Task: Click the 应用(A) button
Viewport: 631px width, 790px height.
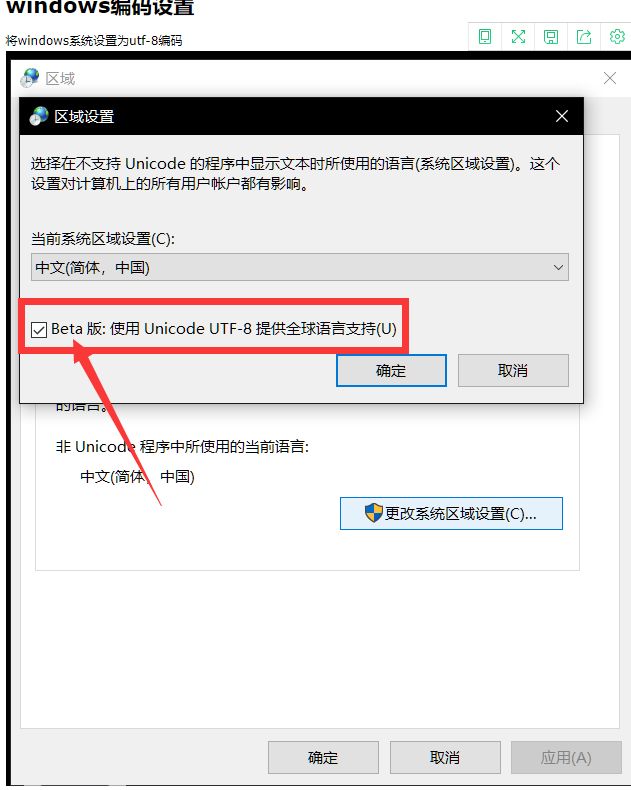Action: click(x=566, y=757)
